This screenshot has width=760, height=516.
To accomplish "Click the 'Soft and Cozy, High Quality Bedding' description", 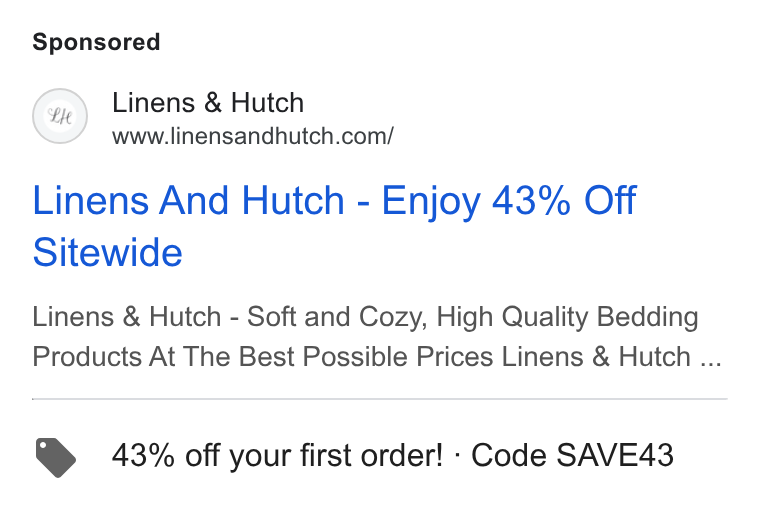I will 473,317.
